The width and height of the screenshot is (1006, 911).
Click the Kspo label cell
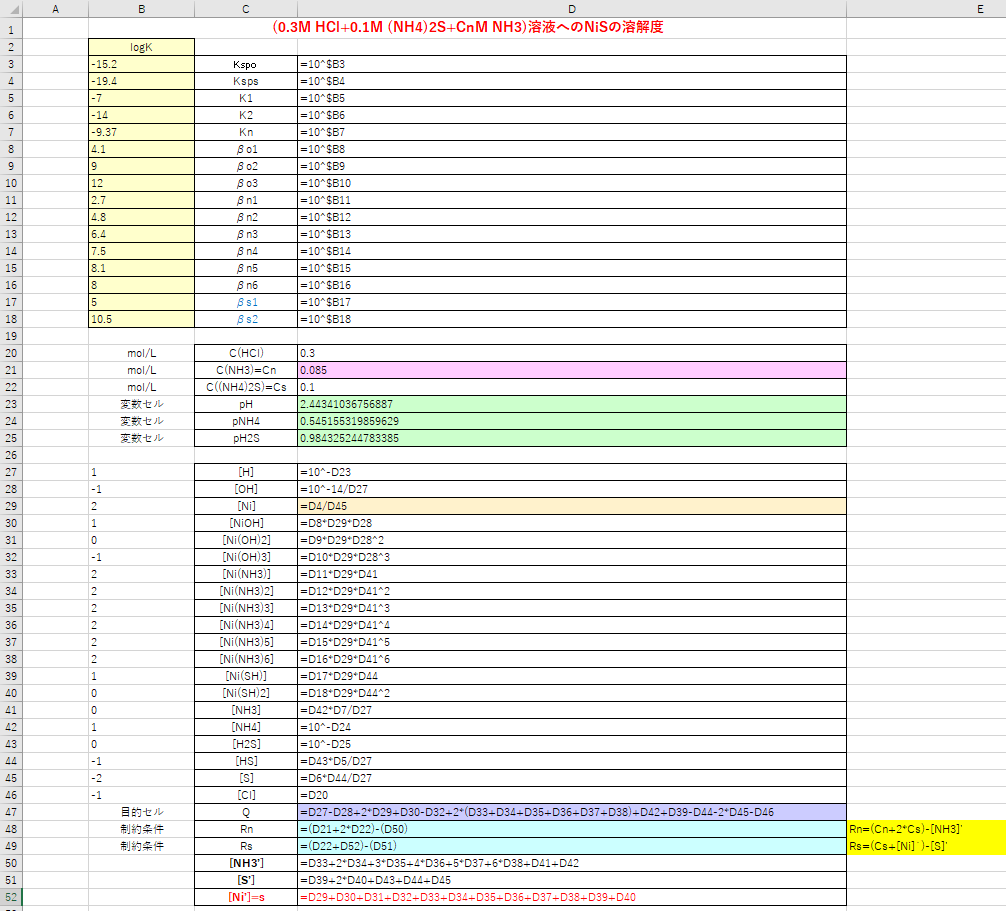click(x=246, y=64)
